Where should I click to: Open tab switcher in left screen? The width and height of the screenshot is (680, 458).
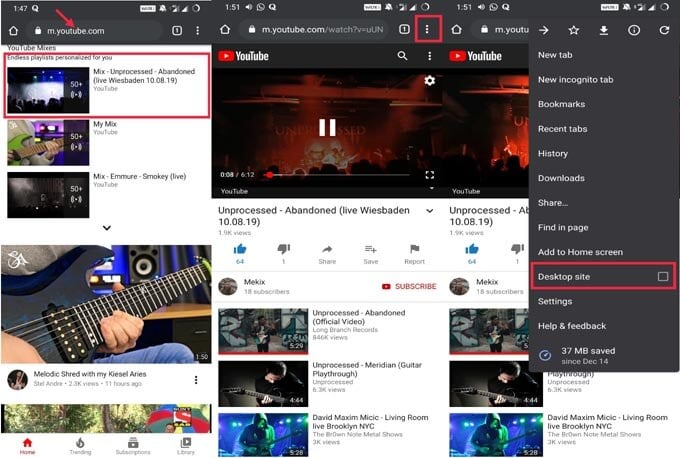[177, 30]
